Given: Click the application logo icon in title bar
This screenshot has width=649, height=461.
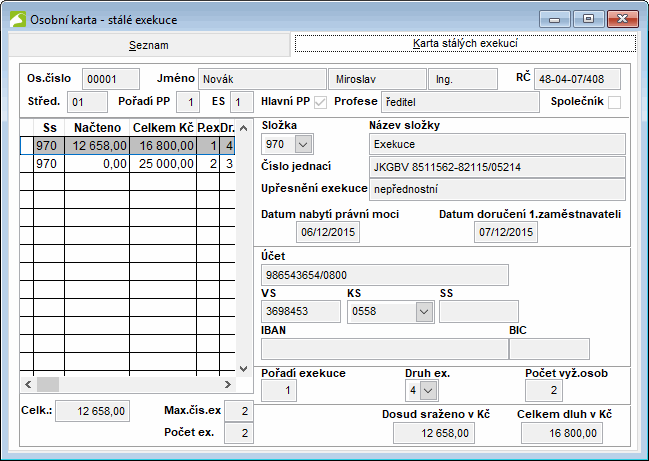Looking at the screenshot, I should click(16, 18).
